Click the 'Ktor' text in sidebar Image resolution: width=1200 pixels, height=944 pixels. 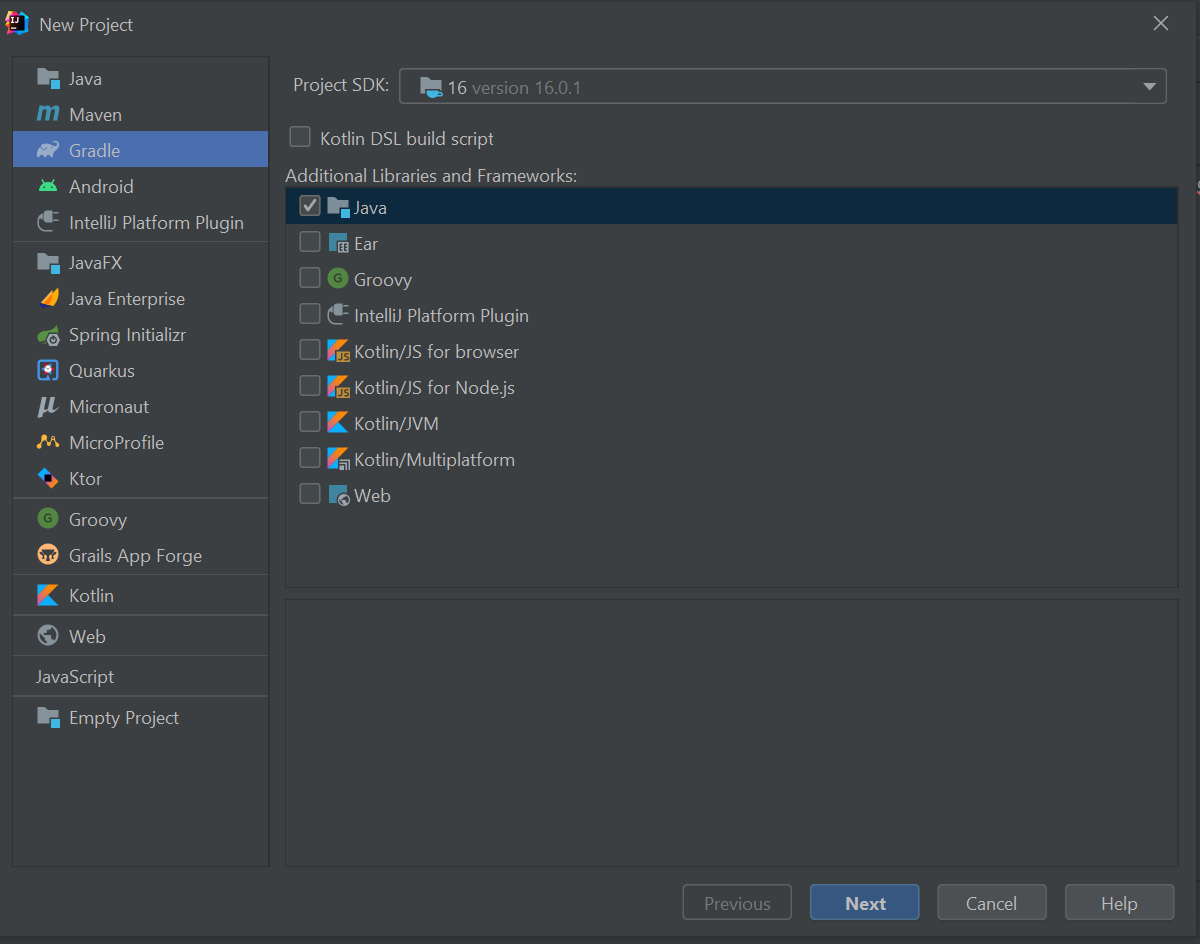coord(85,478)
